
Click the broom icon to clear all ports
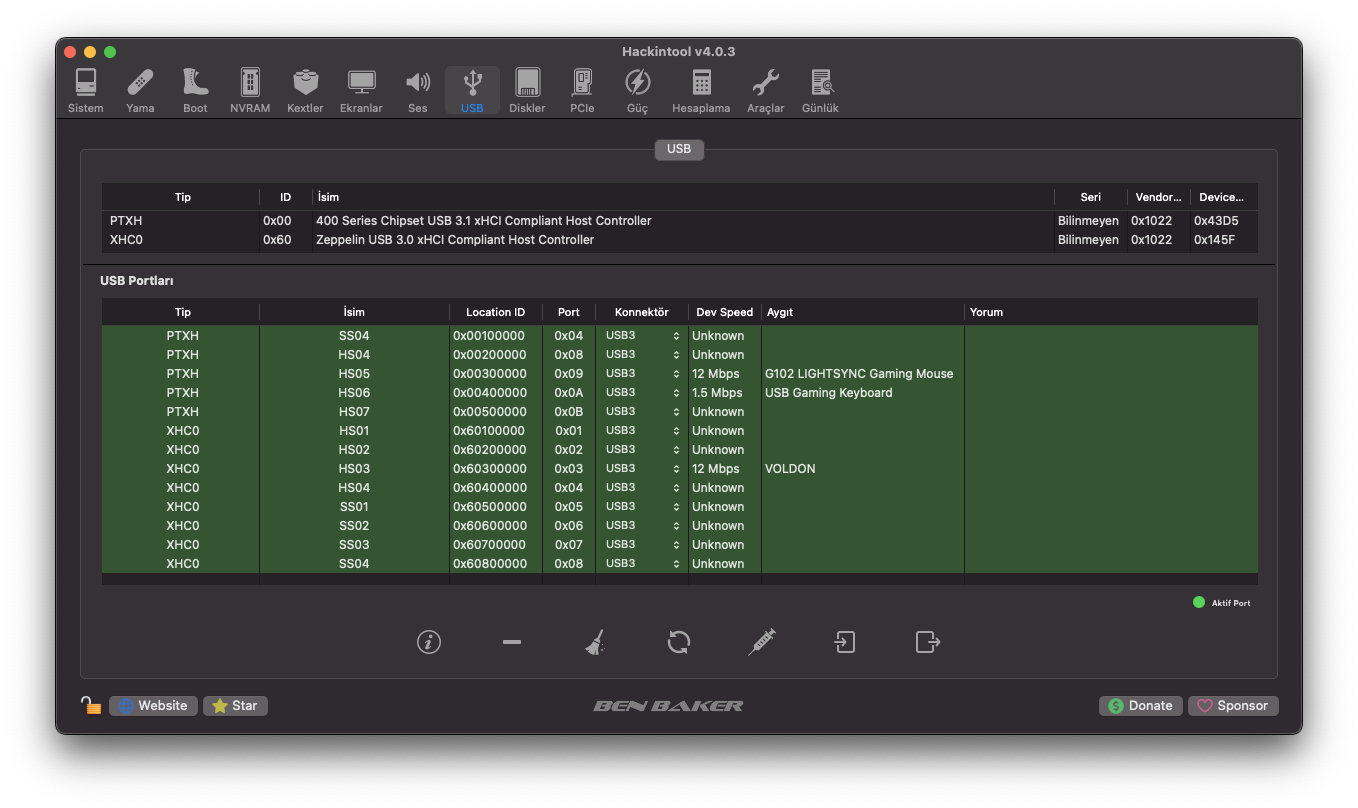click(595, 642)
